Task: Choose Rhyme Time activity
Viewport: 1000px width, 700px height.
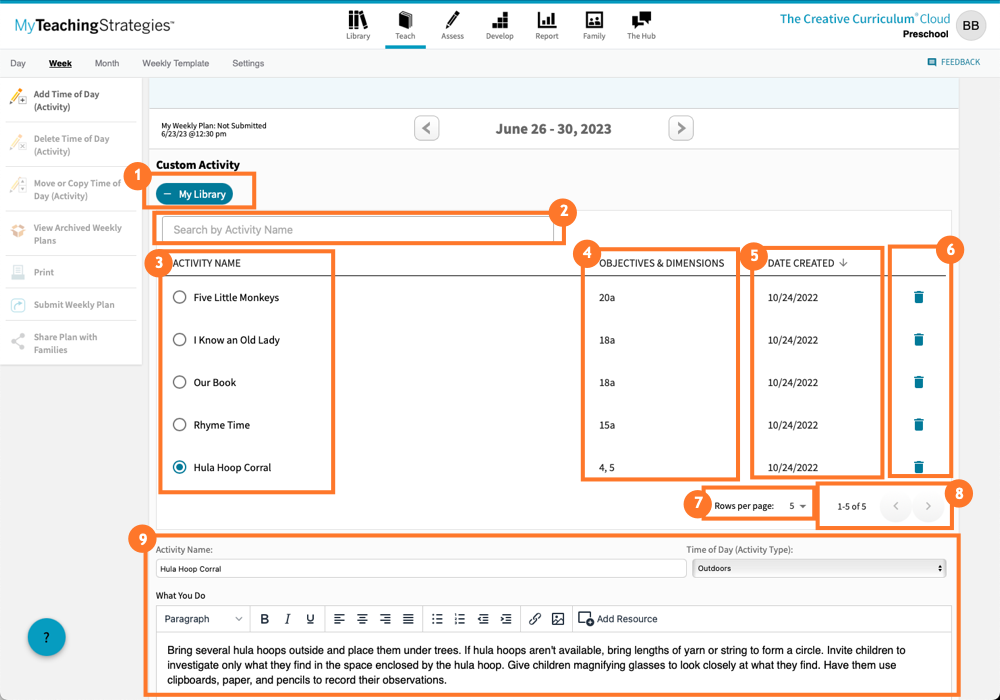Action: pyautogui.click(x=180, y=424)
